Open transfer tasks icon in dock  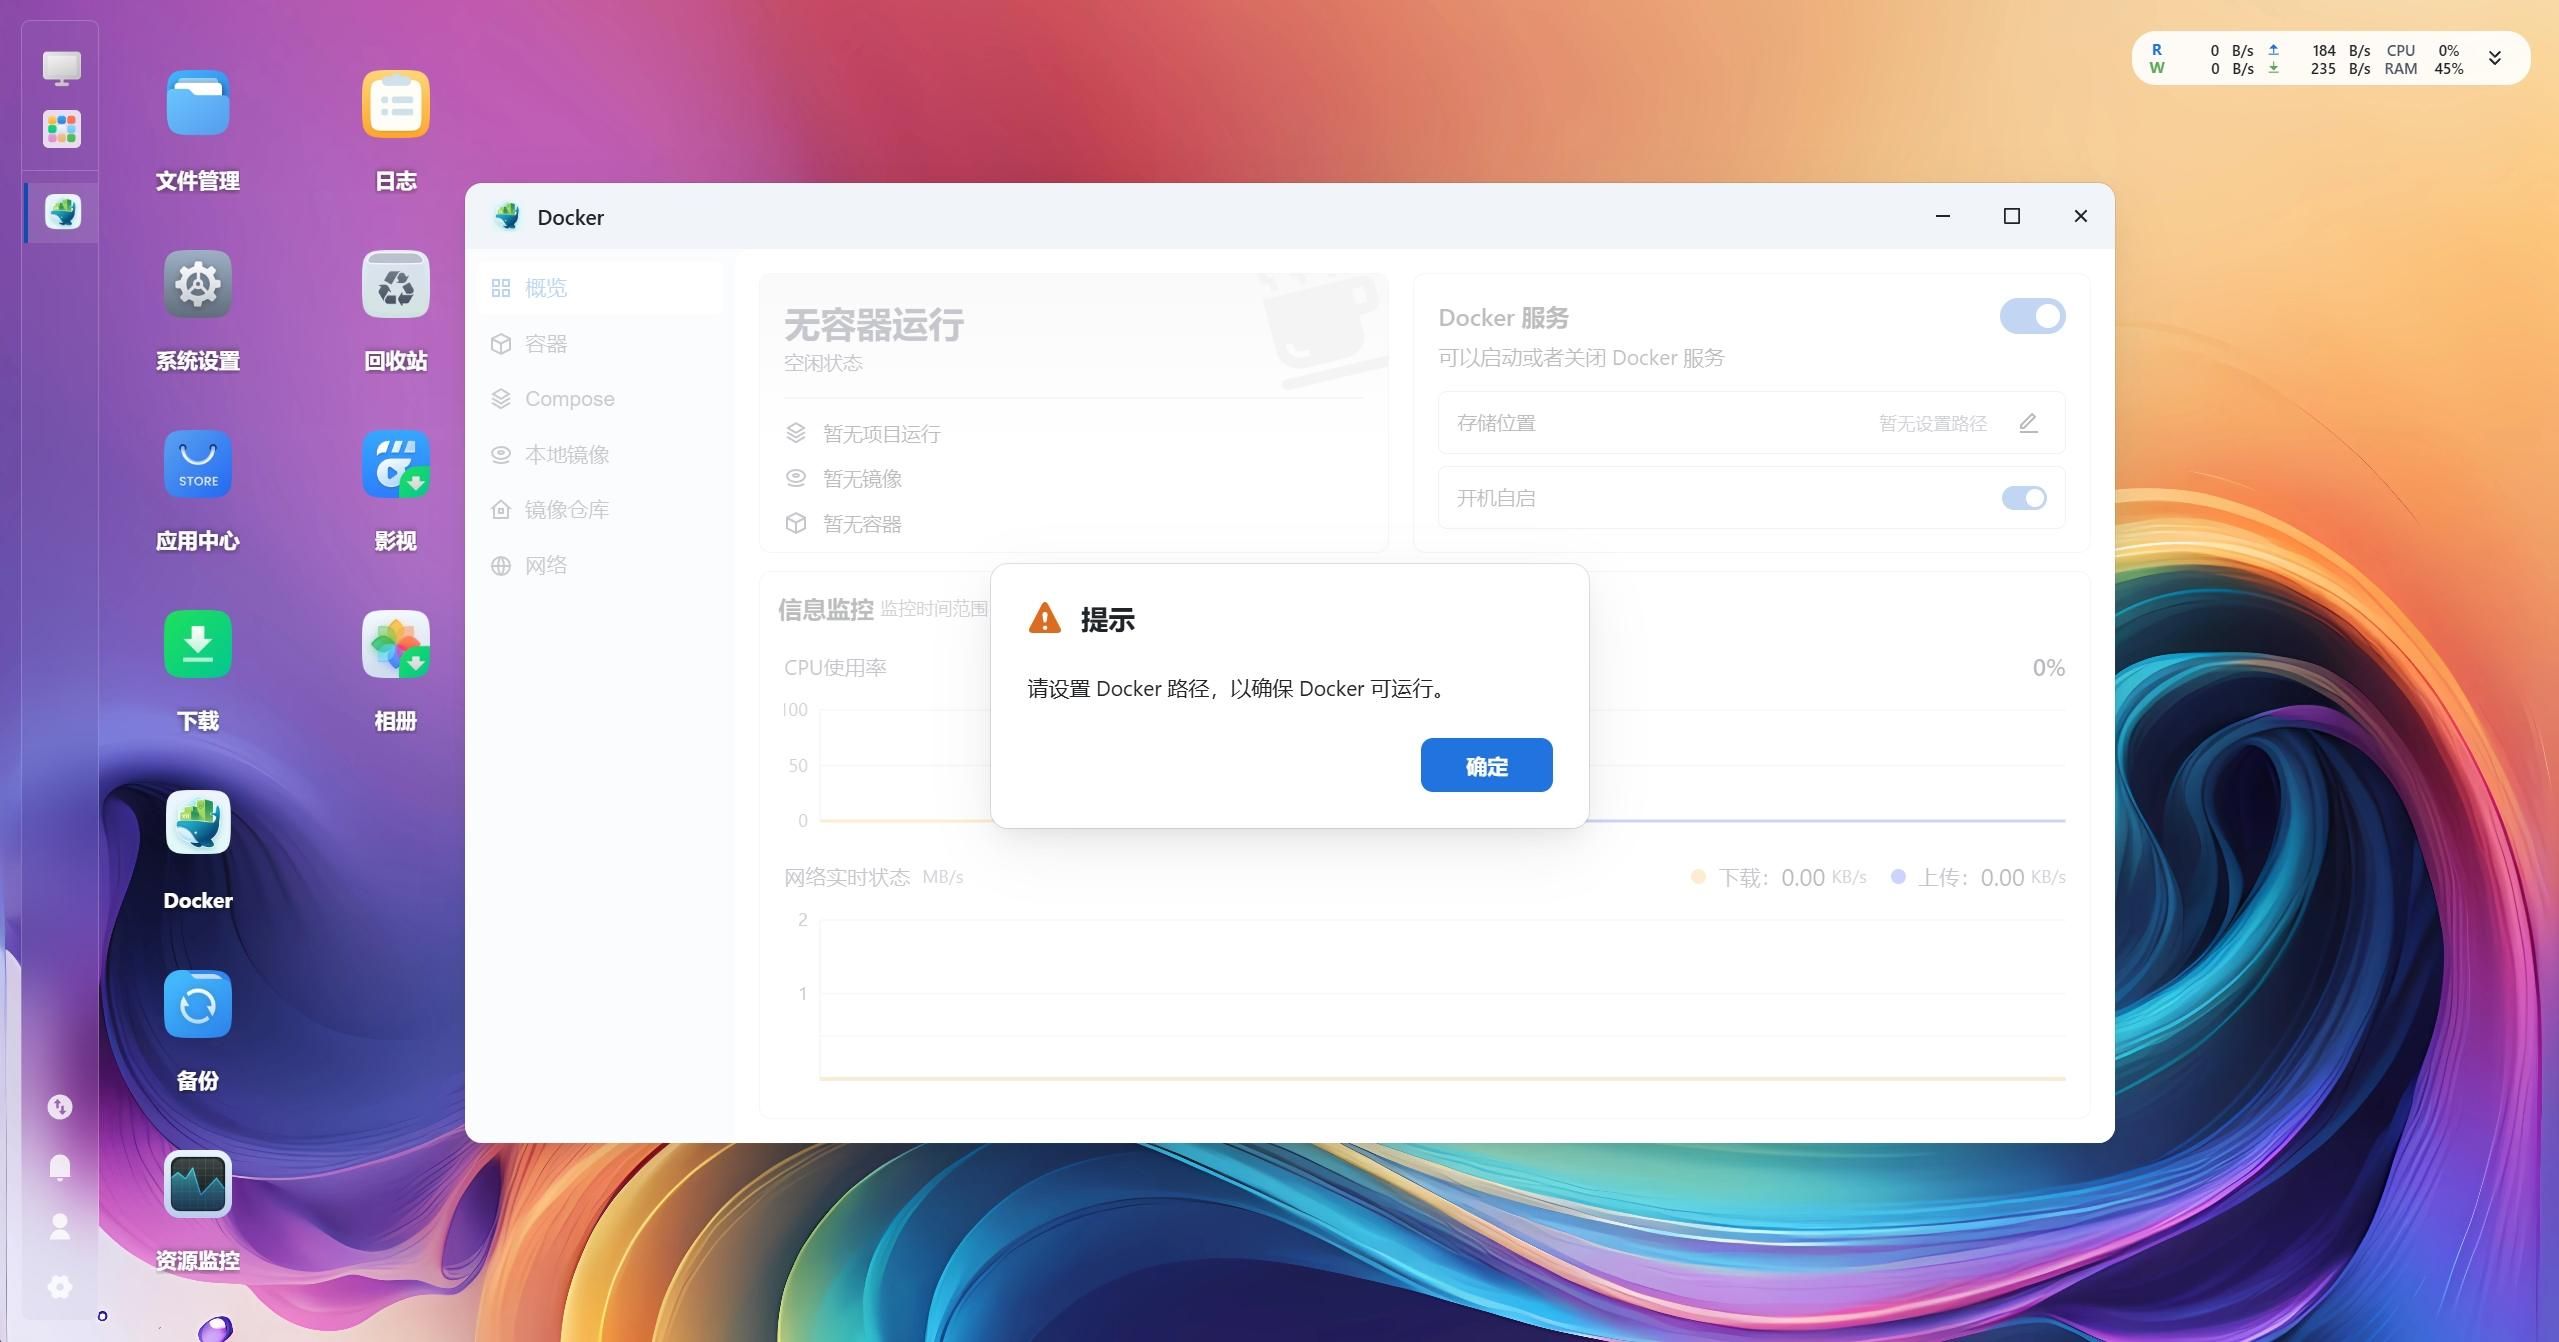point(60,1107)
